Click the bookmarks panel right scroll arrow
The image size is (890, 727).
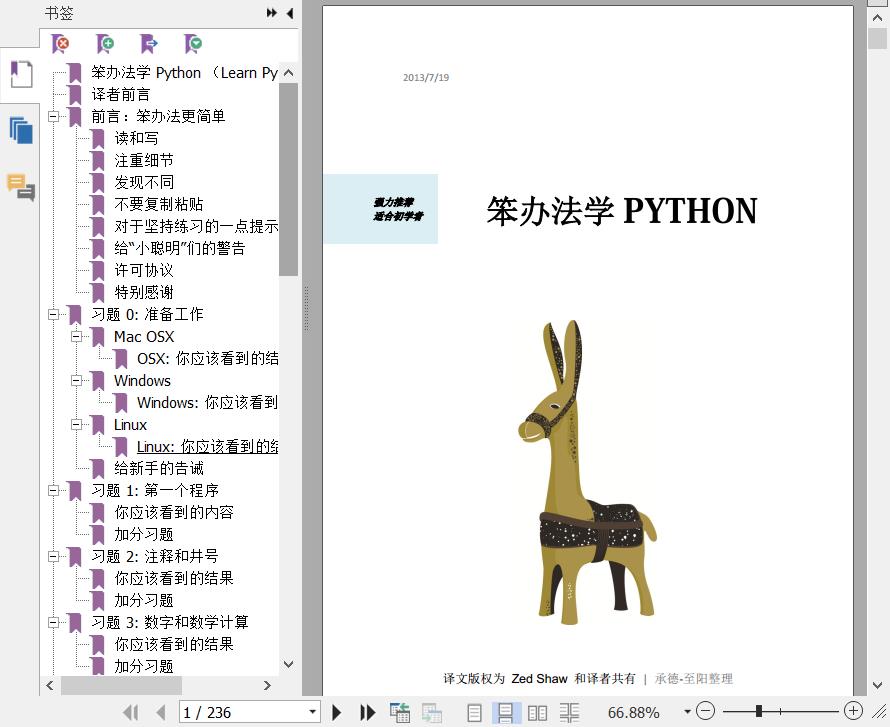(267, 686)
